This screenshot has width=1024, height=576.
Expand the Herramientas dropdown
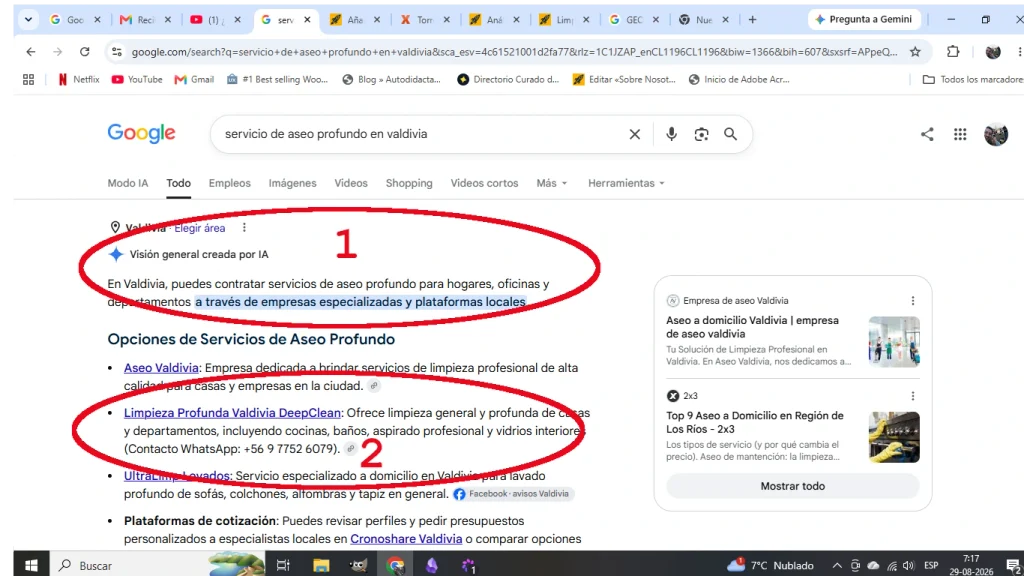(x=626, y=184)
